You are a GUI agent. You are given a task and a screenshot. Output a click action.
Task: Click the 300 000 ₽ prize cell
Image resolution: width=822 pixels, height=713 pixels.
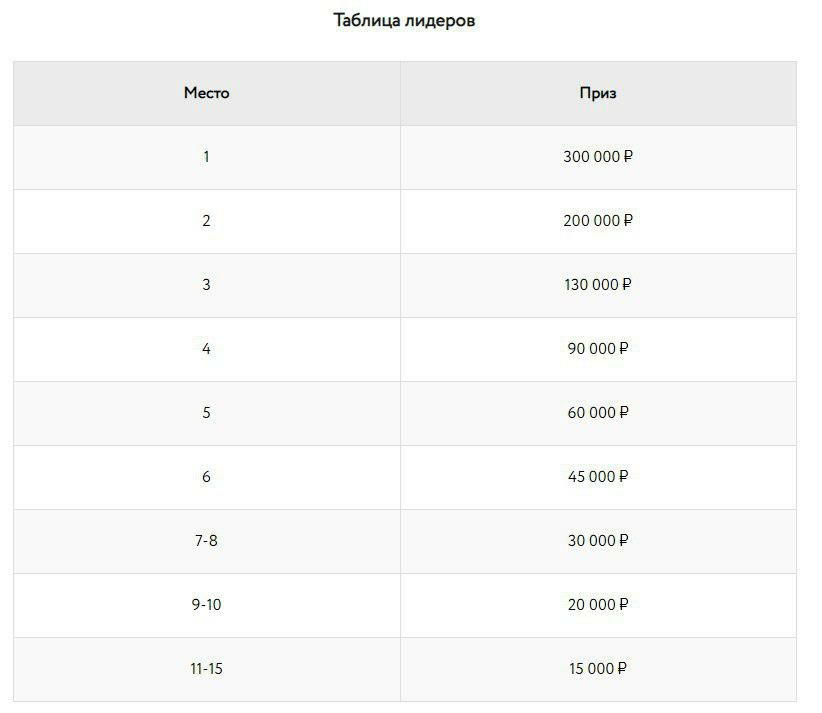click(598, 157)
